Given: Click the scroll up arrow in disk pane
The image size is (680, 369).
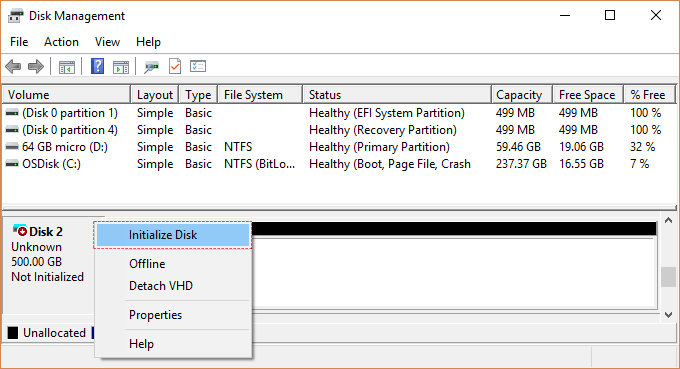Looking at the screenshot, I should tap(668, 221).
